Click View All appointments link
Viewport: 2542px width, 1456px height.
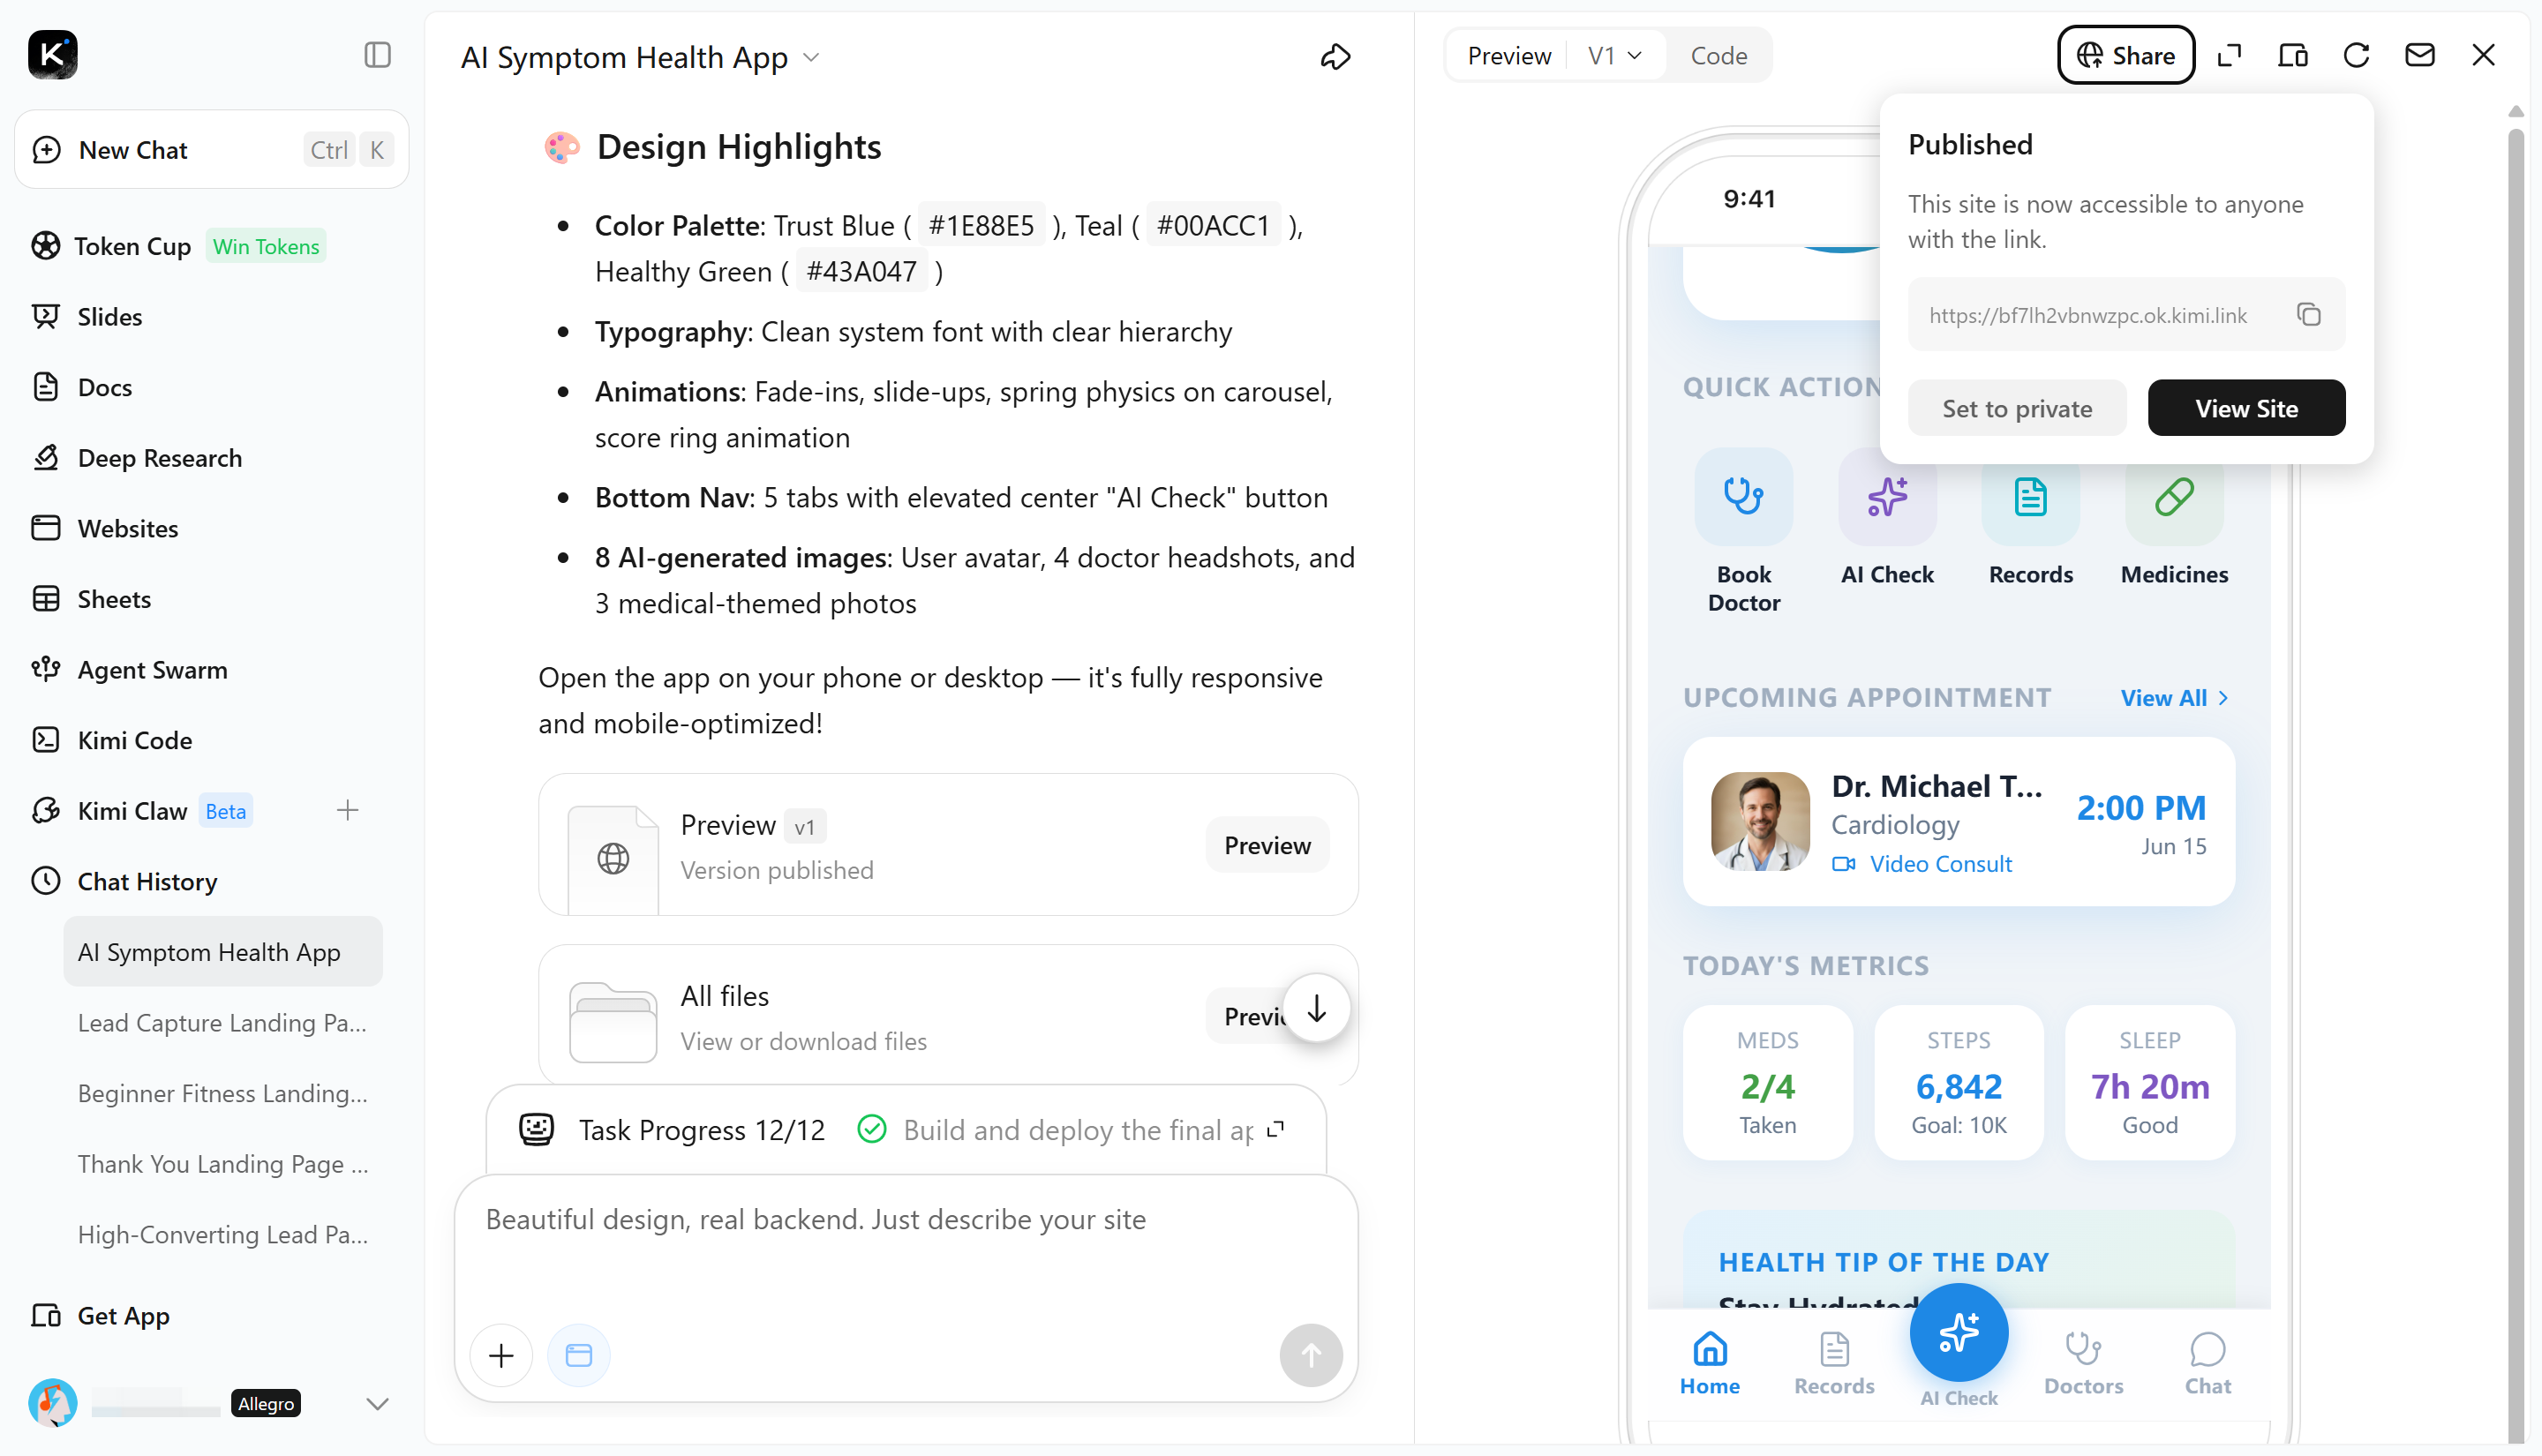2175,698
